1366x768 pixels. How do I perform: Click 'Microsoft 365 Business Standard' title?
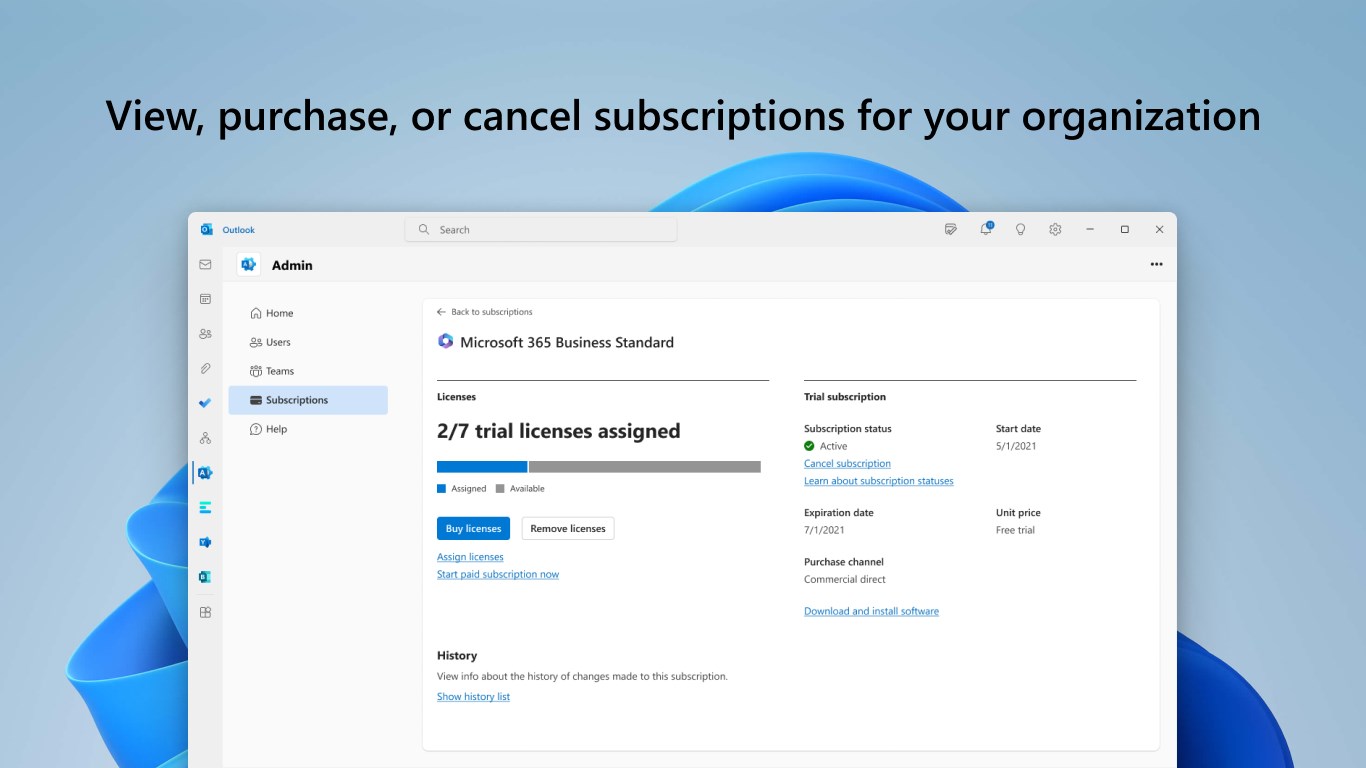pyautogui.click(x=567, y=342)
